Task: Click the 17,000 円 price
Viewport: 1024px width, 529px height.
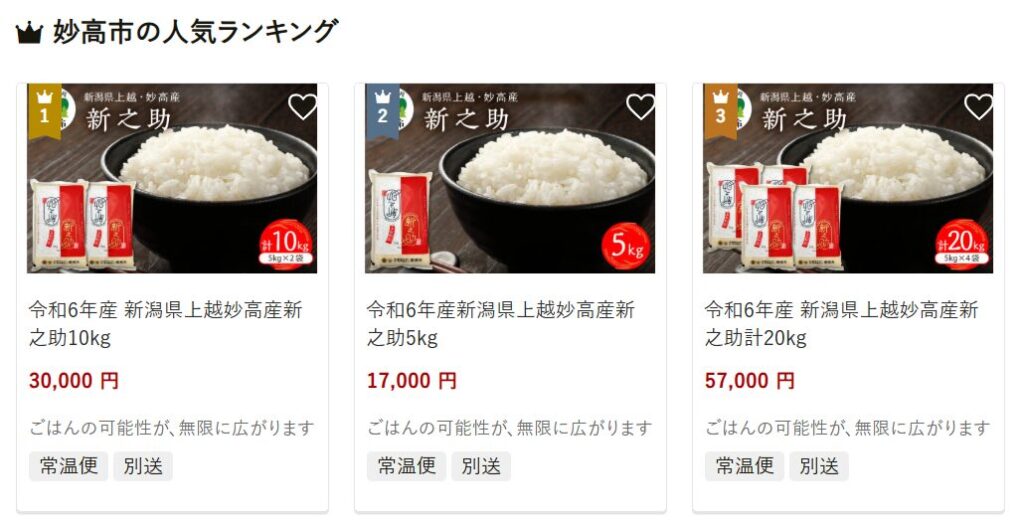Action: tap(411, 381)
